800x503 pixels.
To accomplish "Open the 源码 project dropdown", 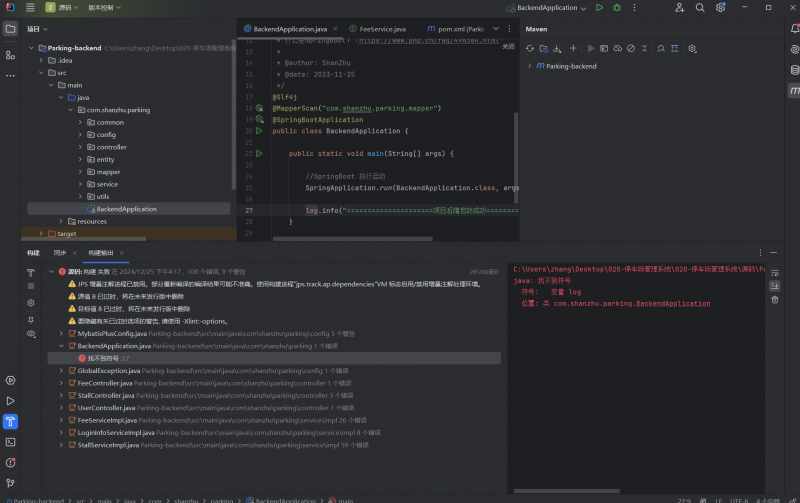I will click(x=62, y=8).
